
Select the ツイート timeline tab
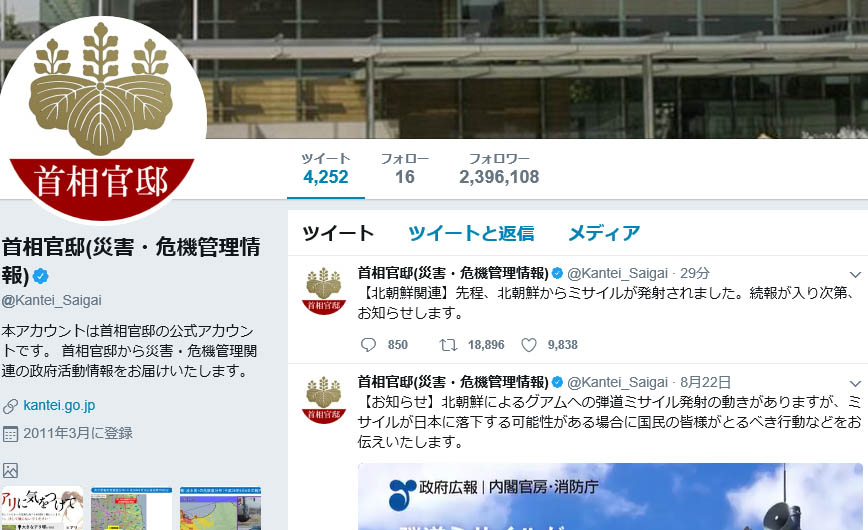(338, 233)
